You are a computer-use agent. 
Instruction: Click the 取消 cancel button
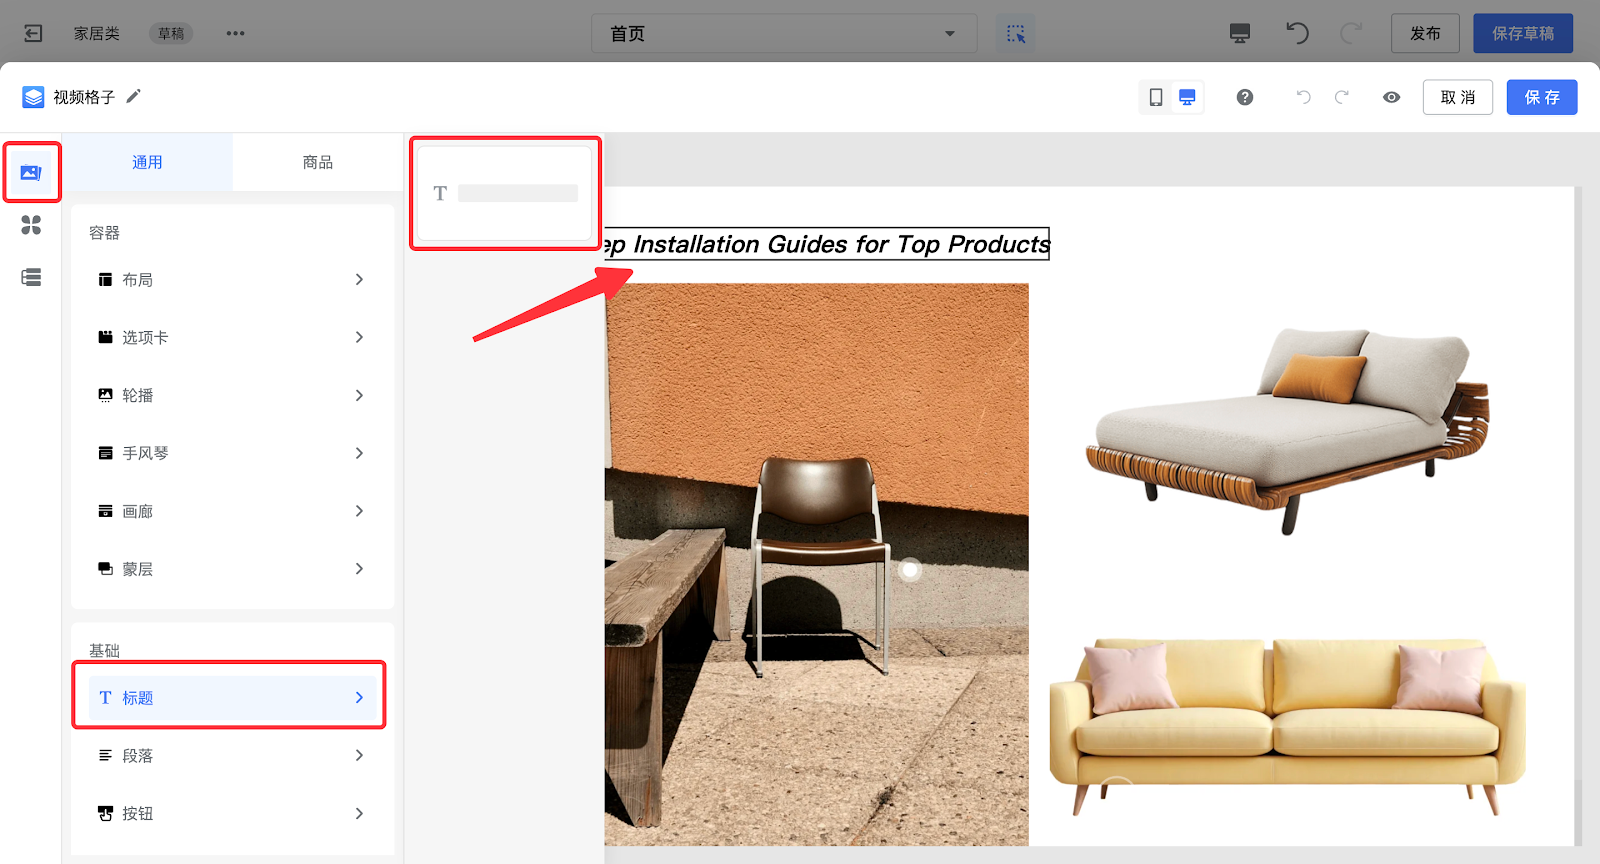coord(1457,97)
